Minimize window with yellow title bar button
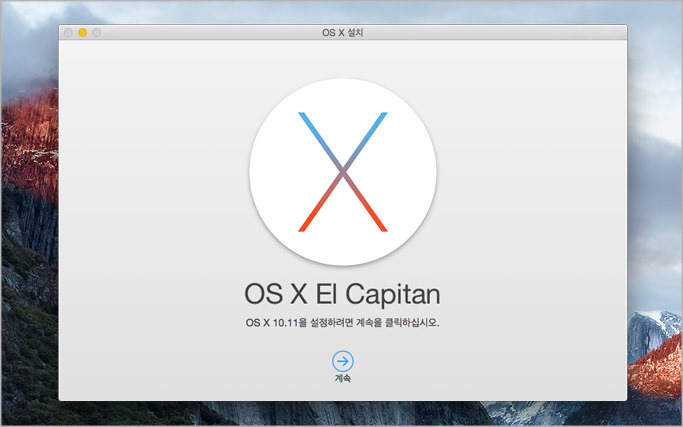Viewport: 683px width, 427px height. click(82, 33)
